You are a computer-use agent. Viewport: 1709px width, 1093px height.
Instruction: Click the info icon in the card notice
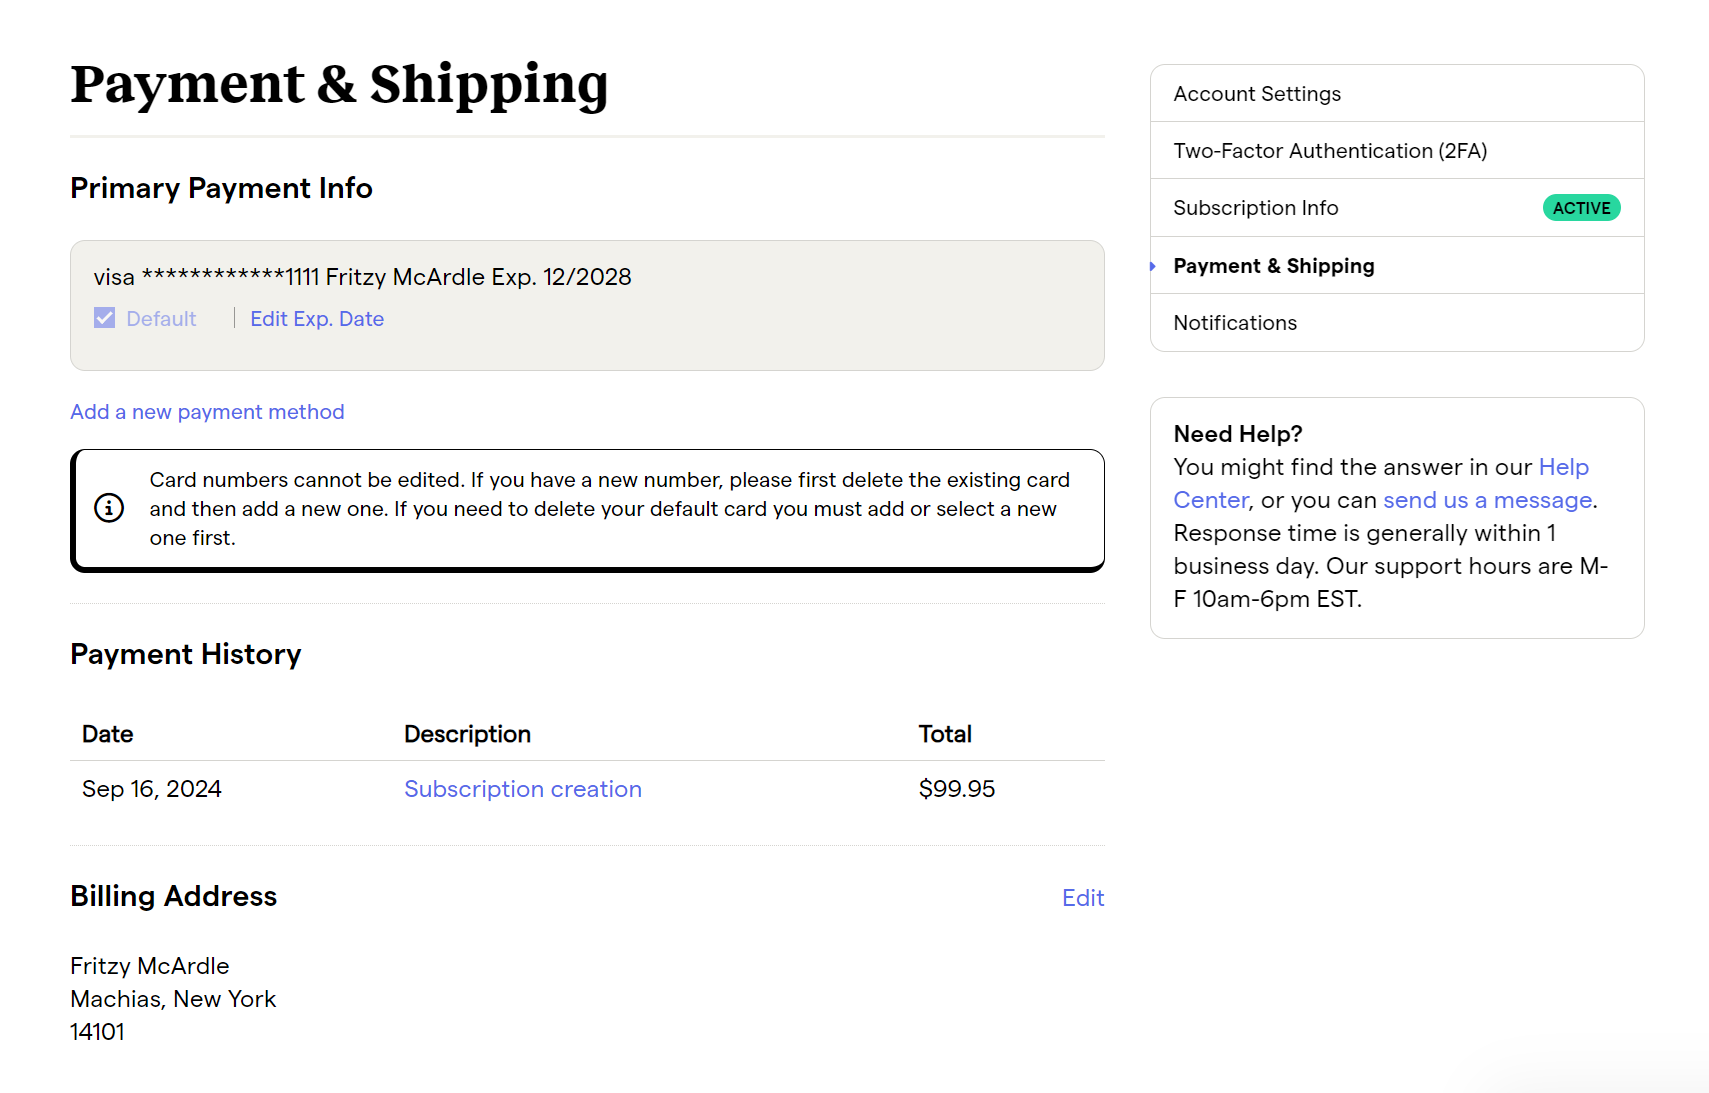[x=109, y=508]
